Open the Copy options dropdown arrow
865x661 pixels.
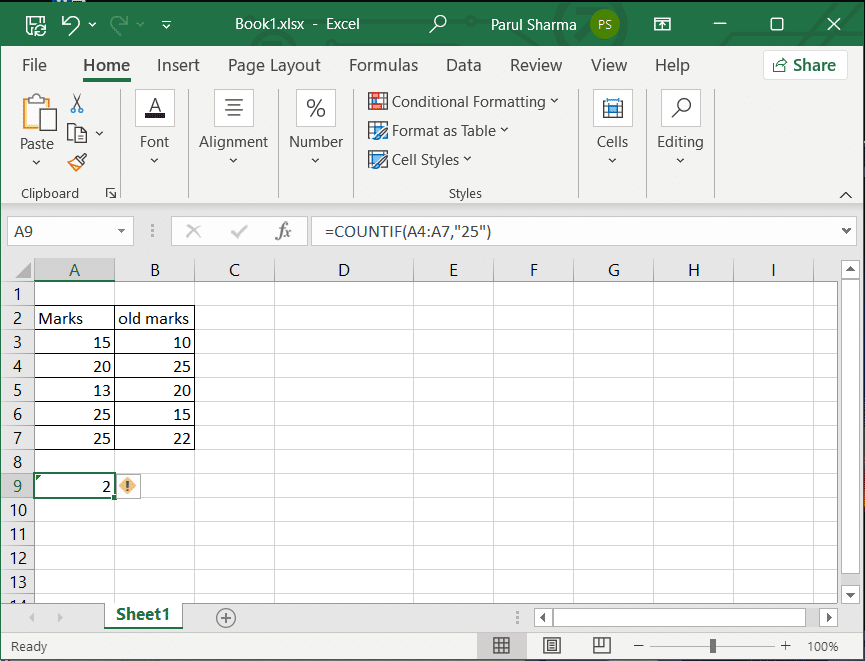[99, 134]
